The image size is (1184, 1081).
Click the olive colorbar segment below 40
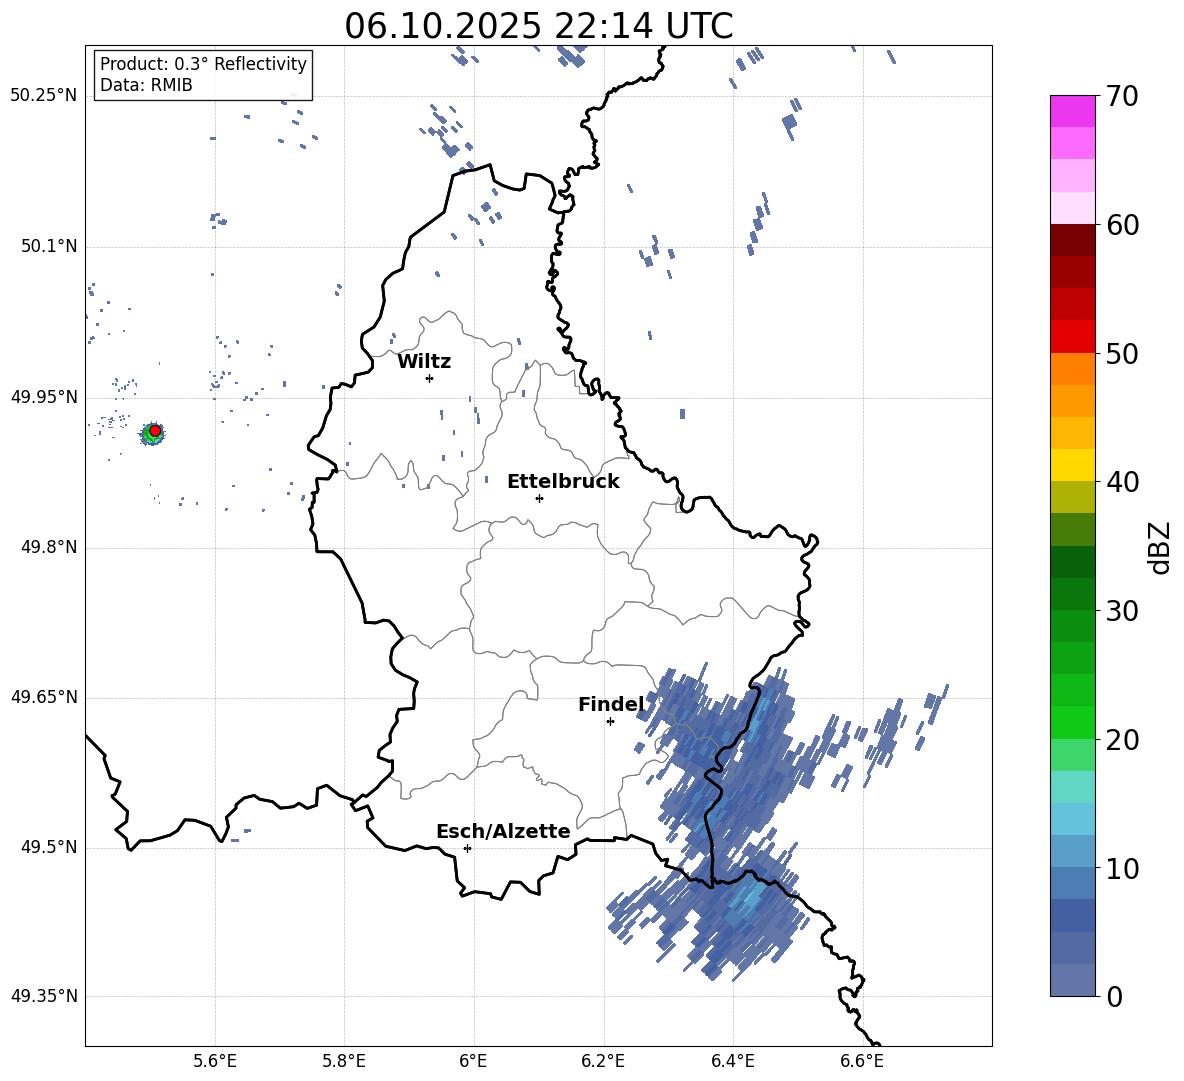1072,497
